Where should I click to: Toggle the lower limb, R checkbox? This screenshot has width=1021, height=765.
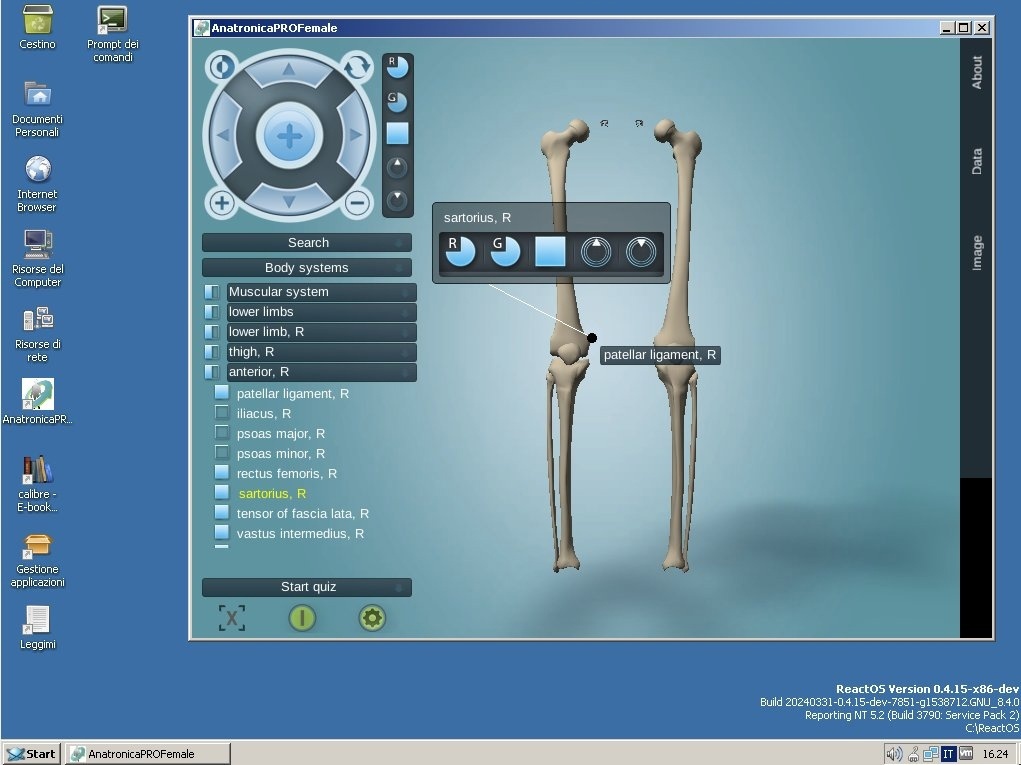212,332
